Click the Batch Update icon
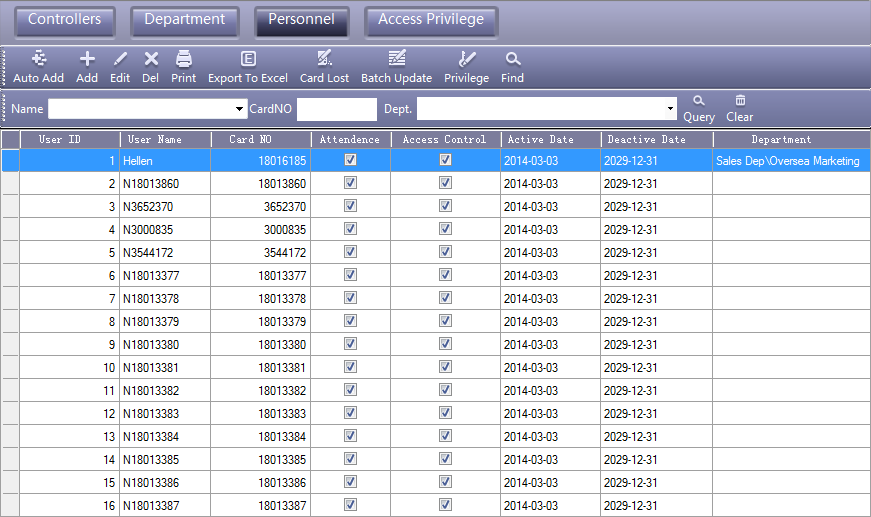Screen dimensions: 871x517 pyautogui.click(x=397, y=58)
